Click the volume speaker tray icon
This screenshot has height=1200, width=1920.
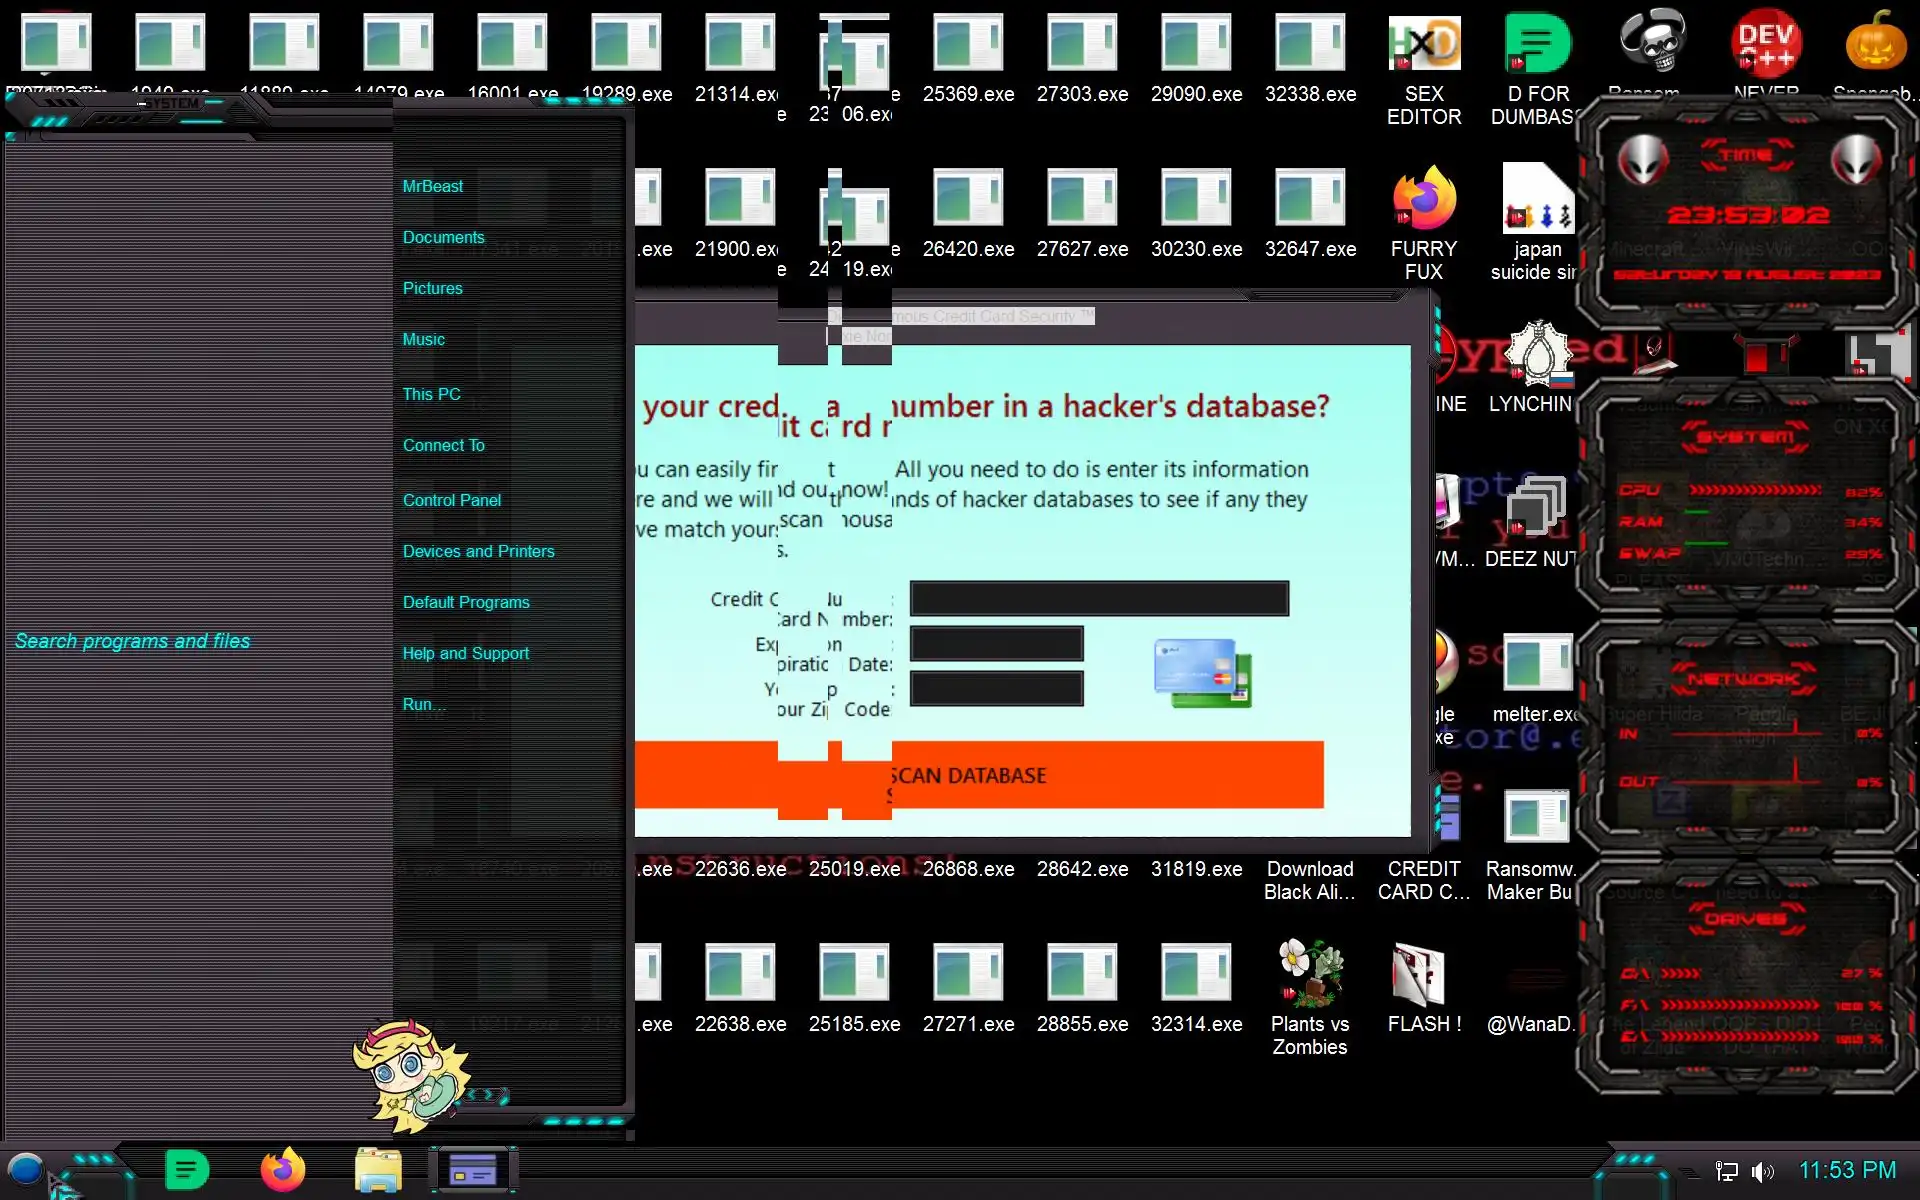pos(1762,1171)
